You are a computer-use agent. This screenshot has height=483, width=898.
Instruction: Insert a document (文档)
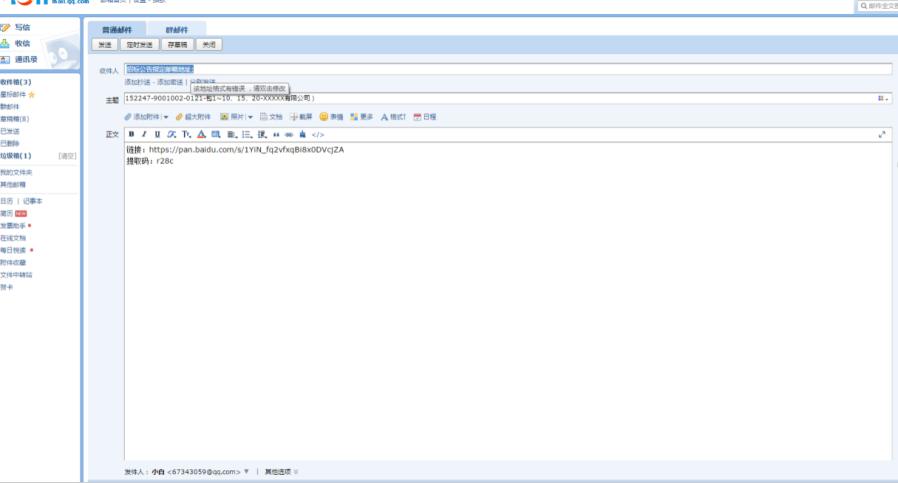pos(271,117)
